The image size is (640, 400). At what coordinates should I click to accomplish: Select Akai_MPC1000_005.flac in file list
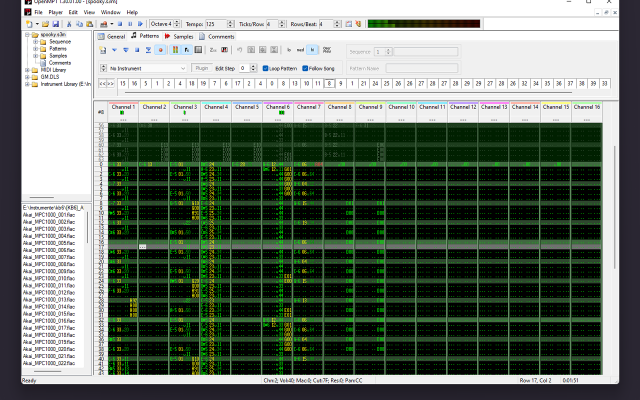click(x=49, y=243)
